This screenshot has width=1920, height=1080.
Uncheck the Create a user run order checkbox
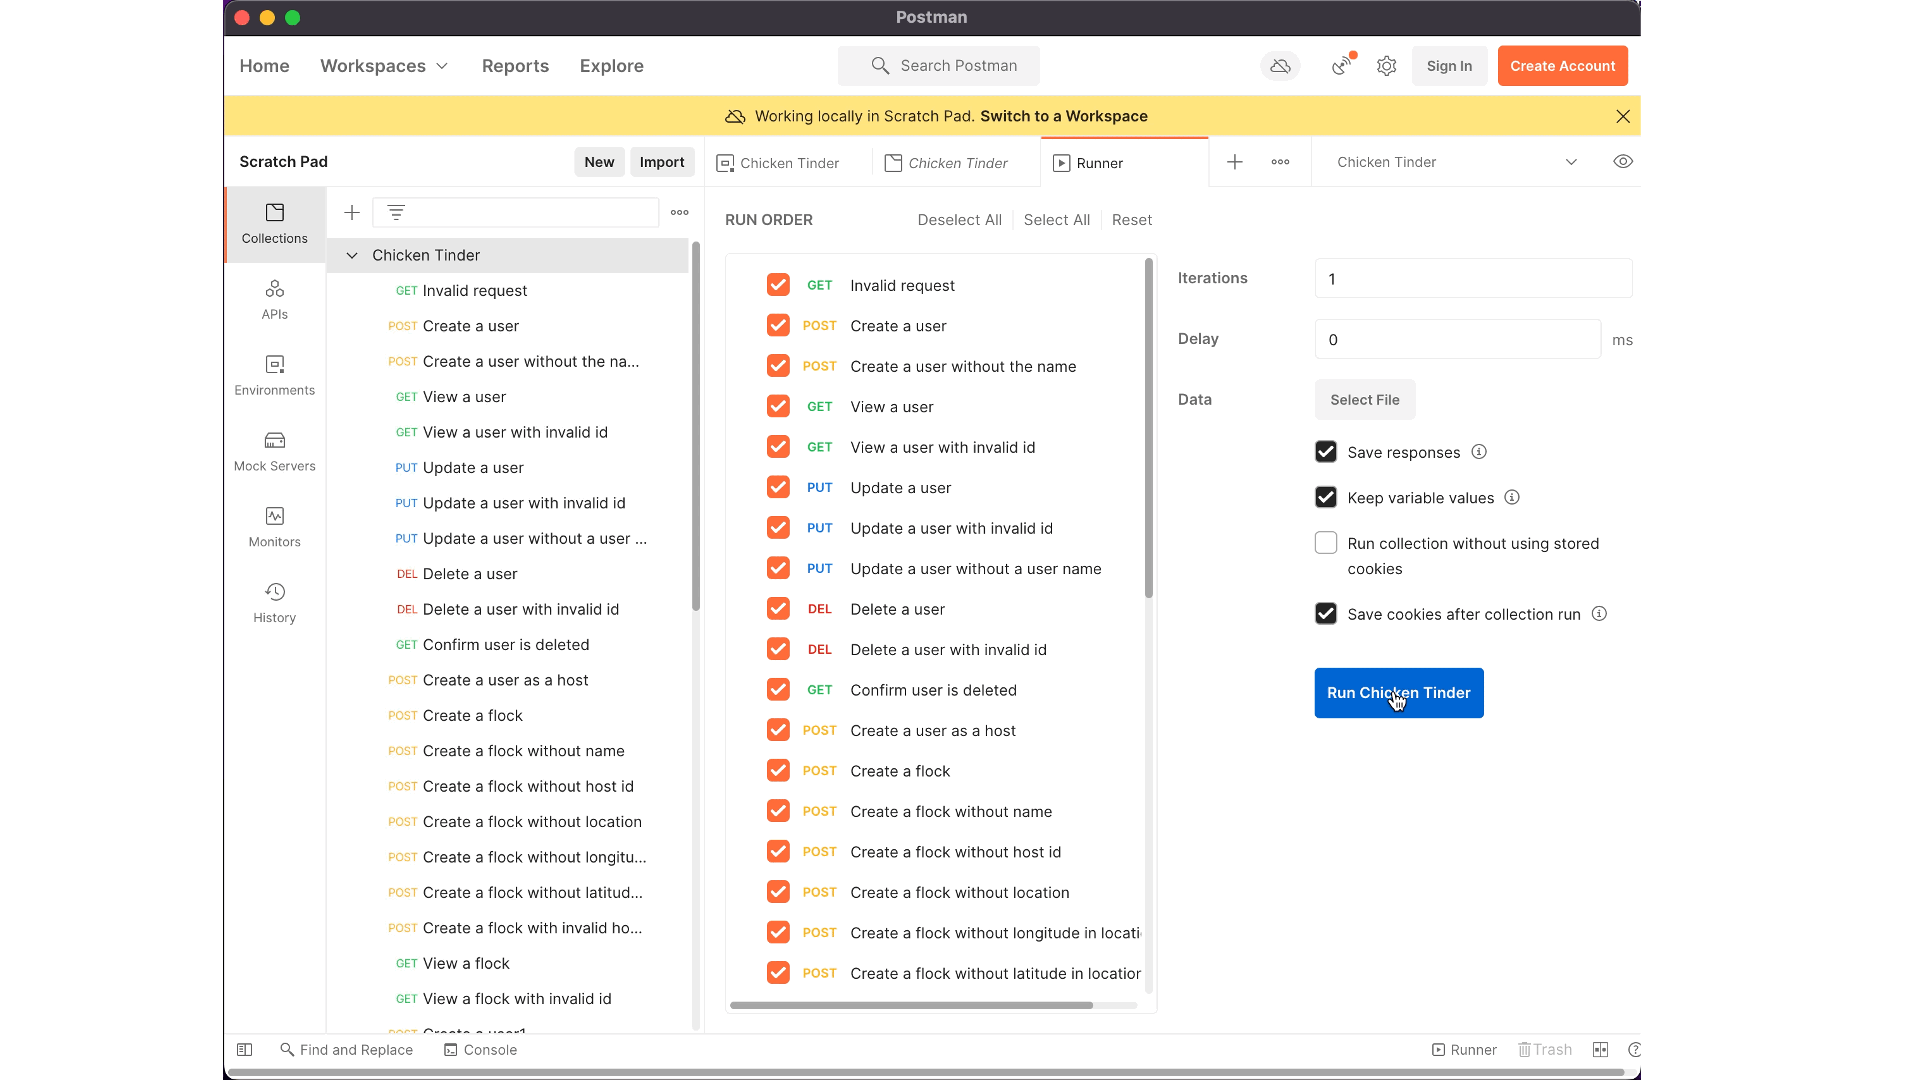pos(778,325)
